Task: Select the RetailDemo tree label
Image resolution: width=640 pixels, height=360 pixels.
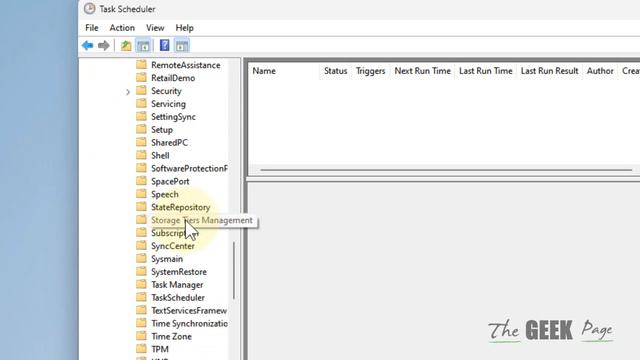Action: click(173, 78)
